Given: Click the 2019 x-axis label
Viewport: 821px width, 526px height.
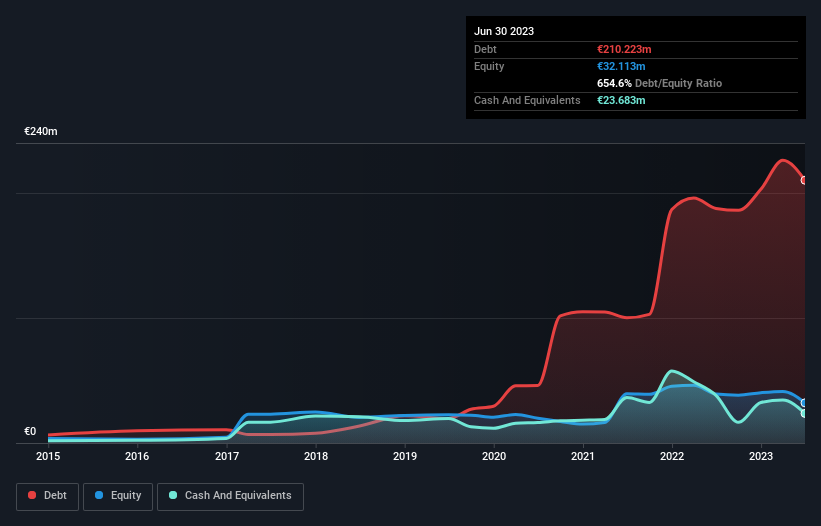Looking at the screenshot, I should tap(405, 456).
